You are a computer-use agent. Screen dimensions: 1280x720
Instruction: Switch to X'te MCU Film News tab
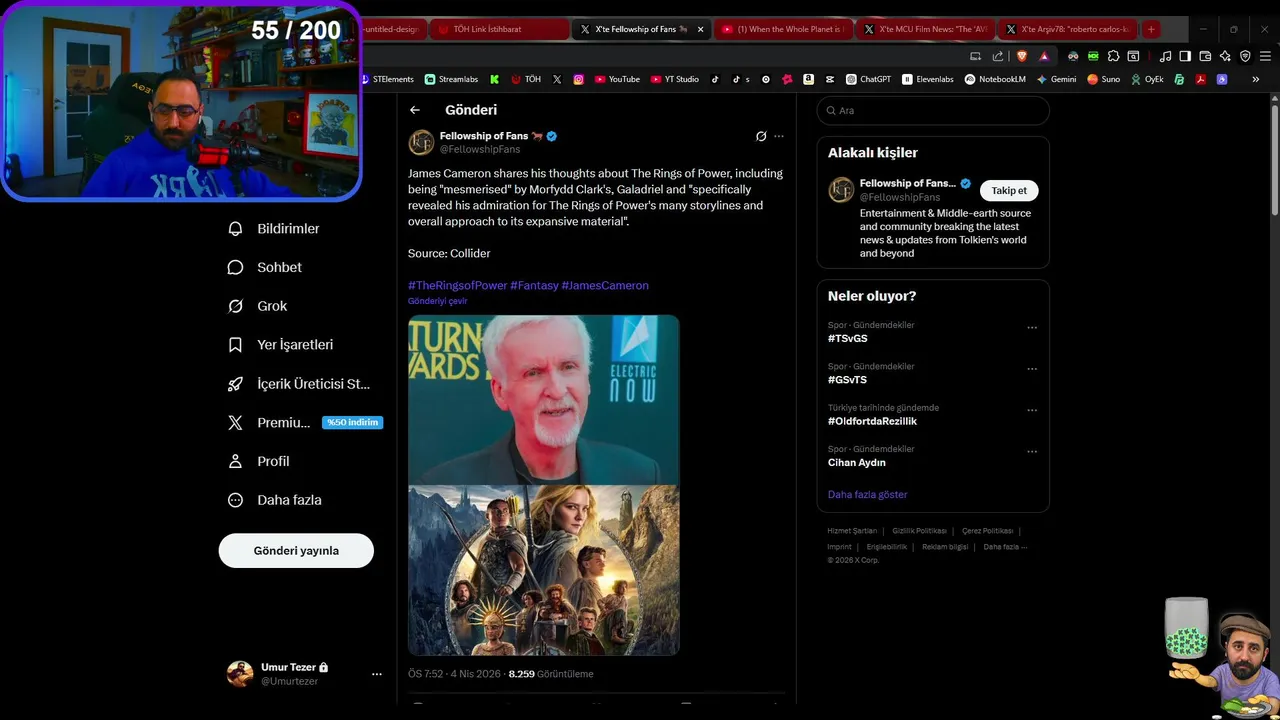tap(925, 29)
